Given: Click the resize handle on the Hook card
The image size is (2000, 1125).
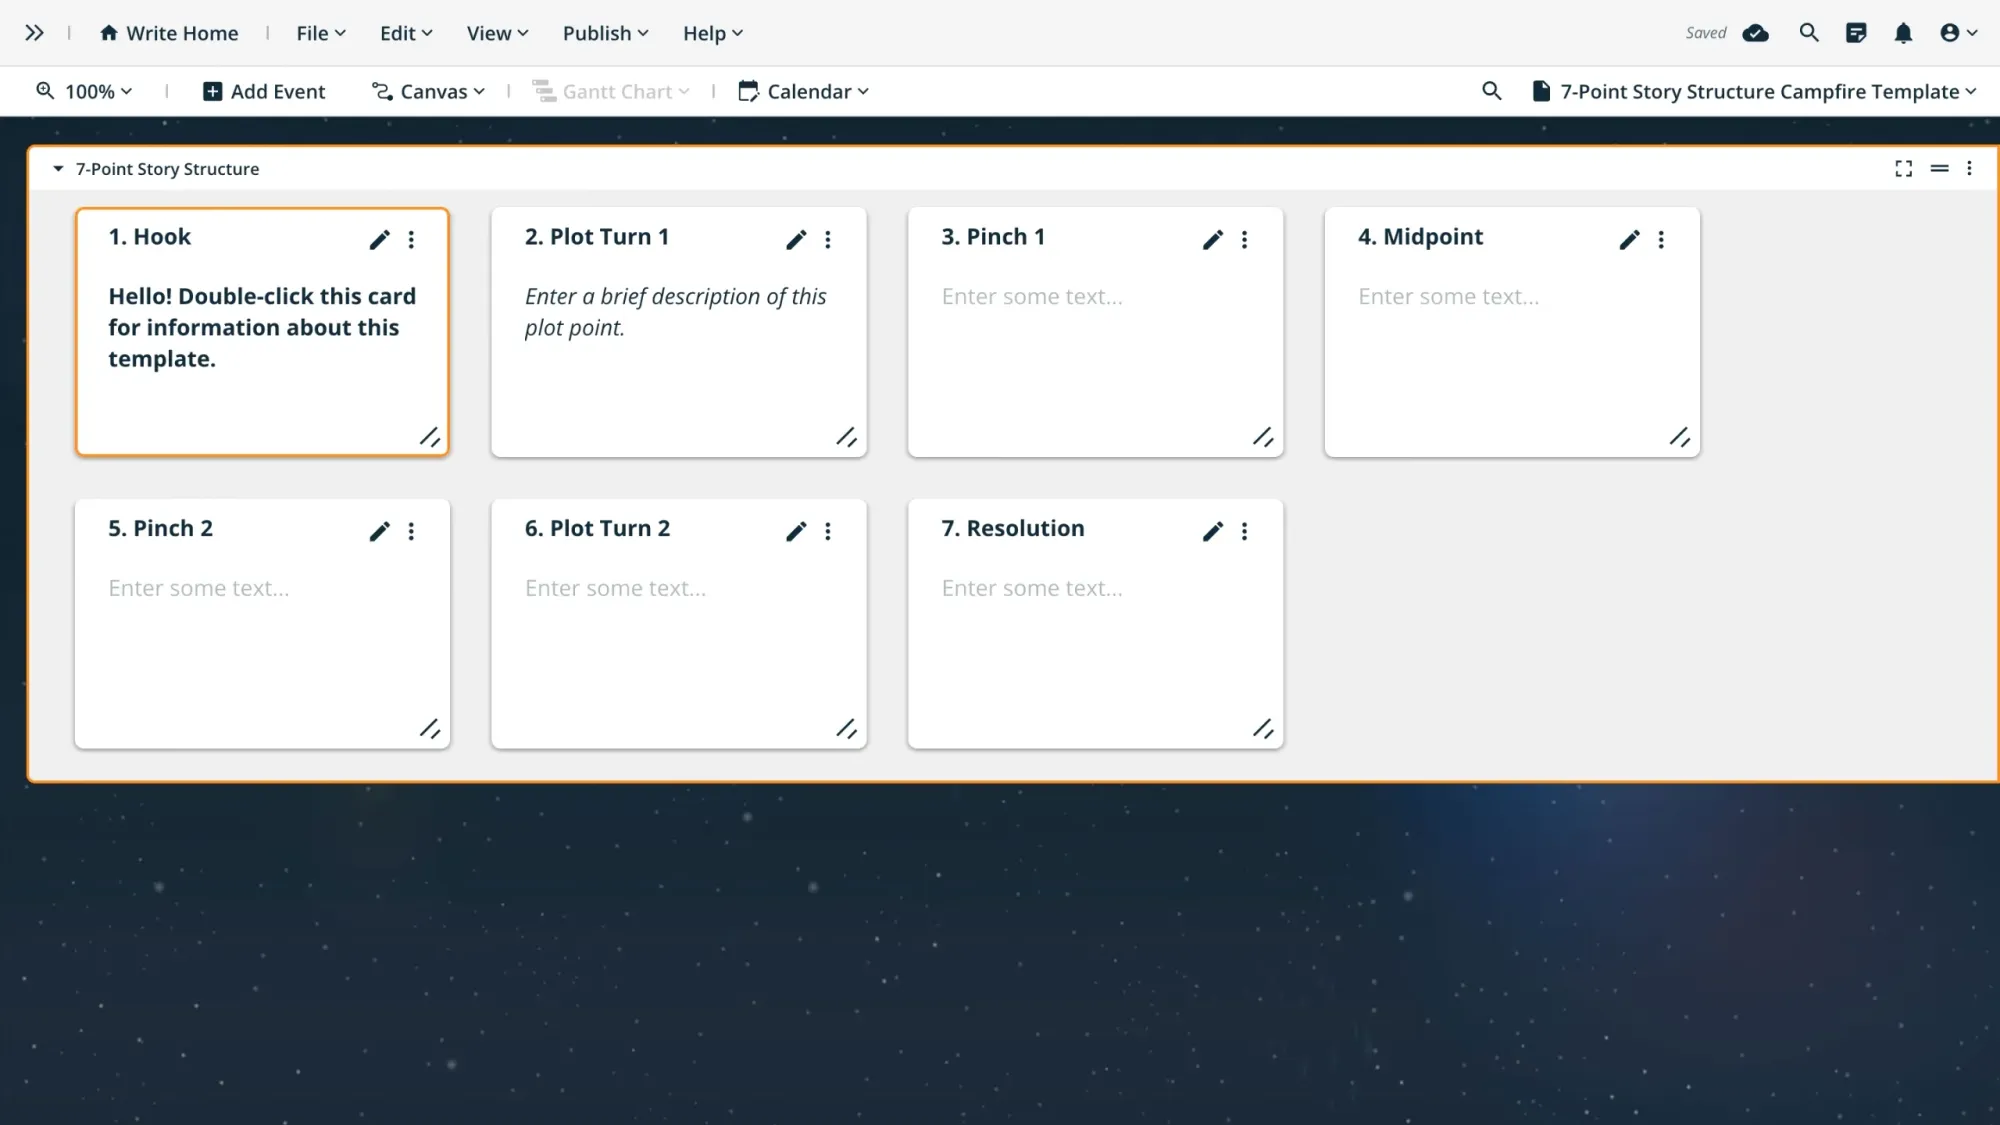Looking at the screenshot, I should 430,437.
